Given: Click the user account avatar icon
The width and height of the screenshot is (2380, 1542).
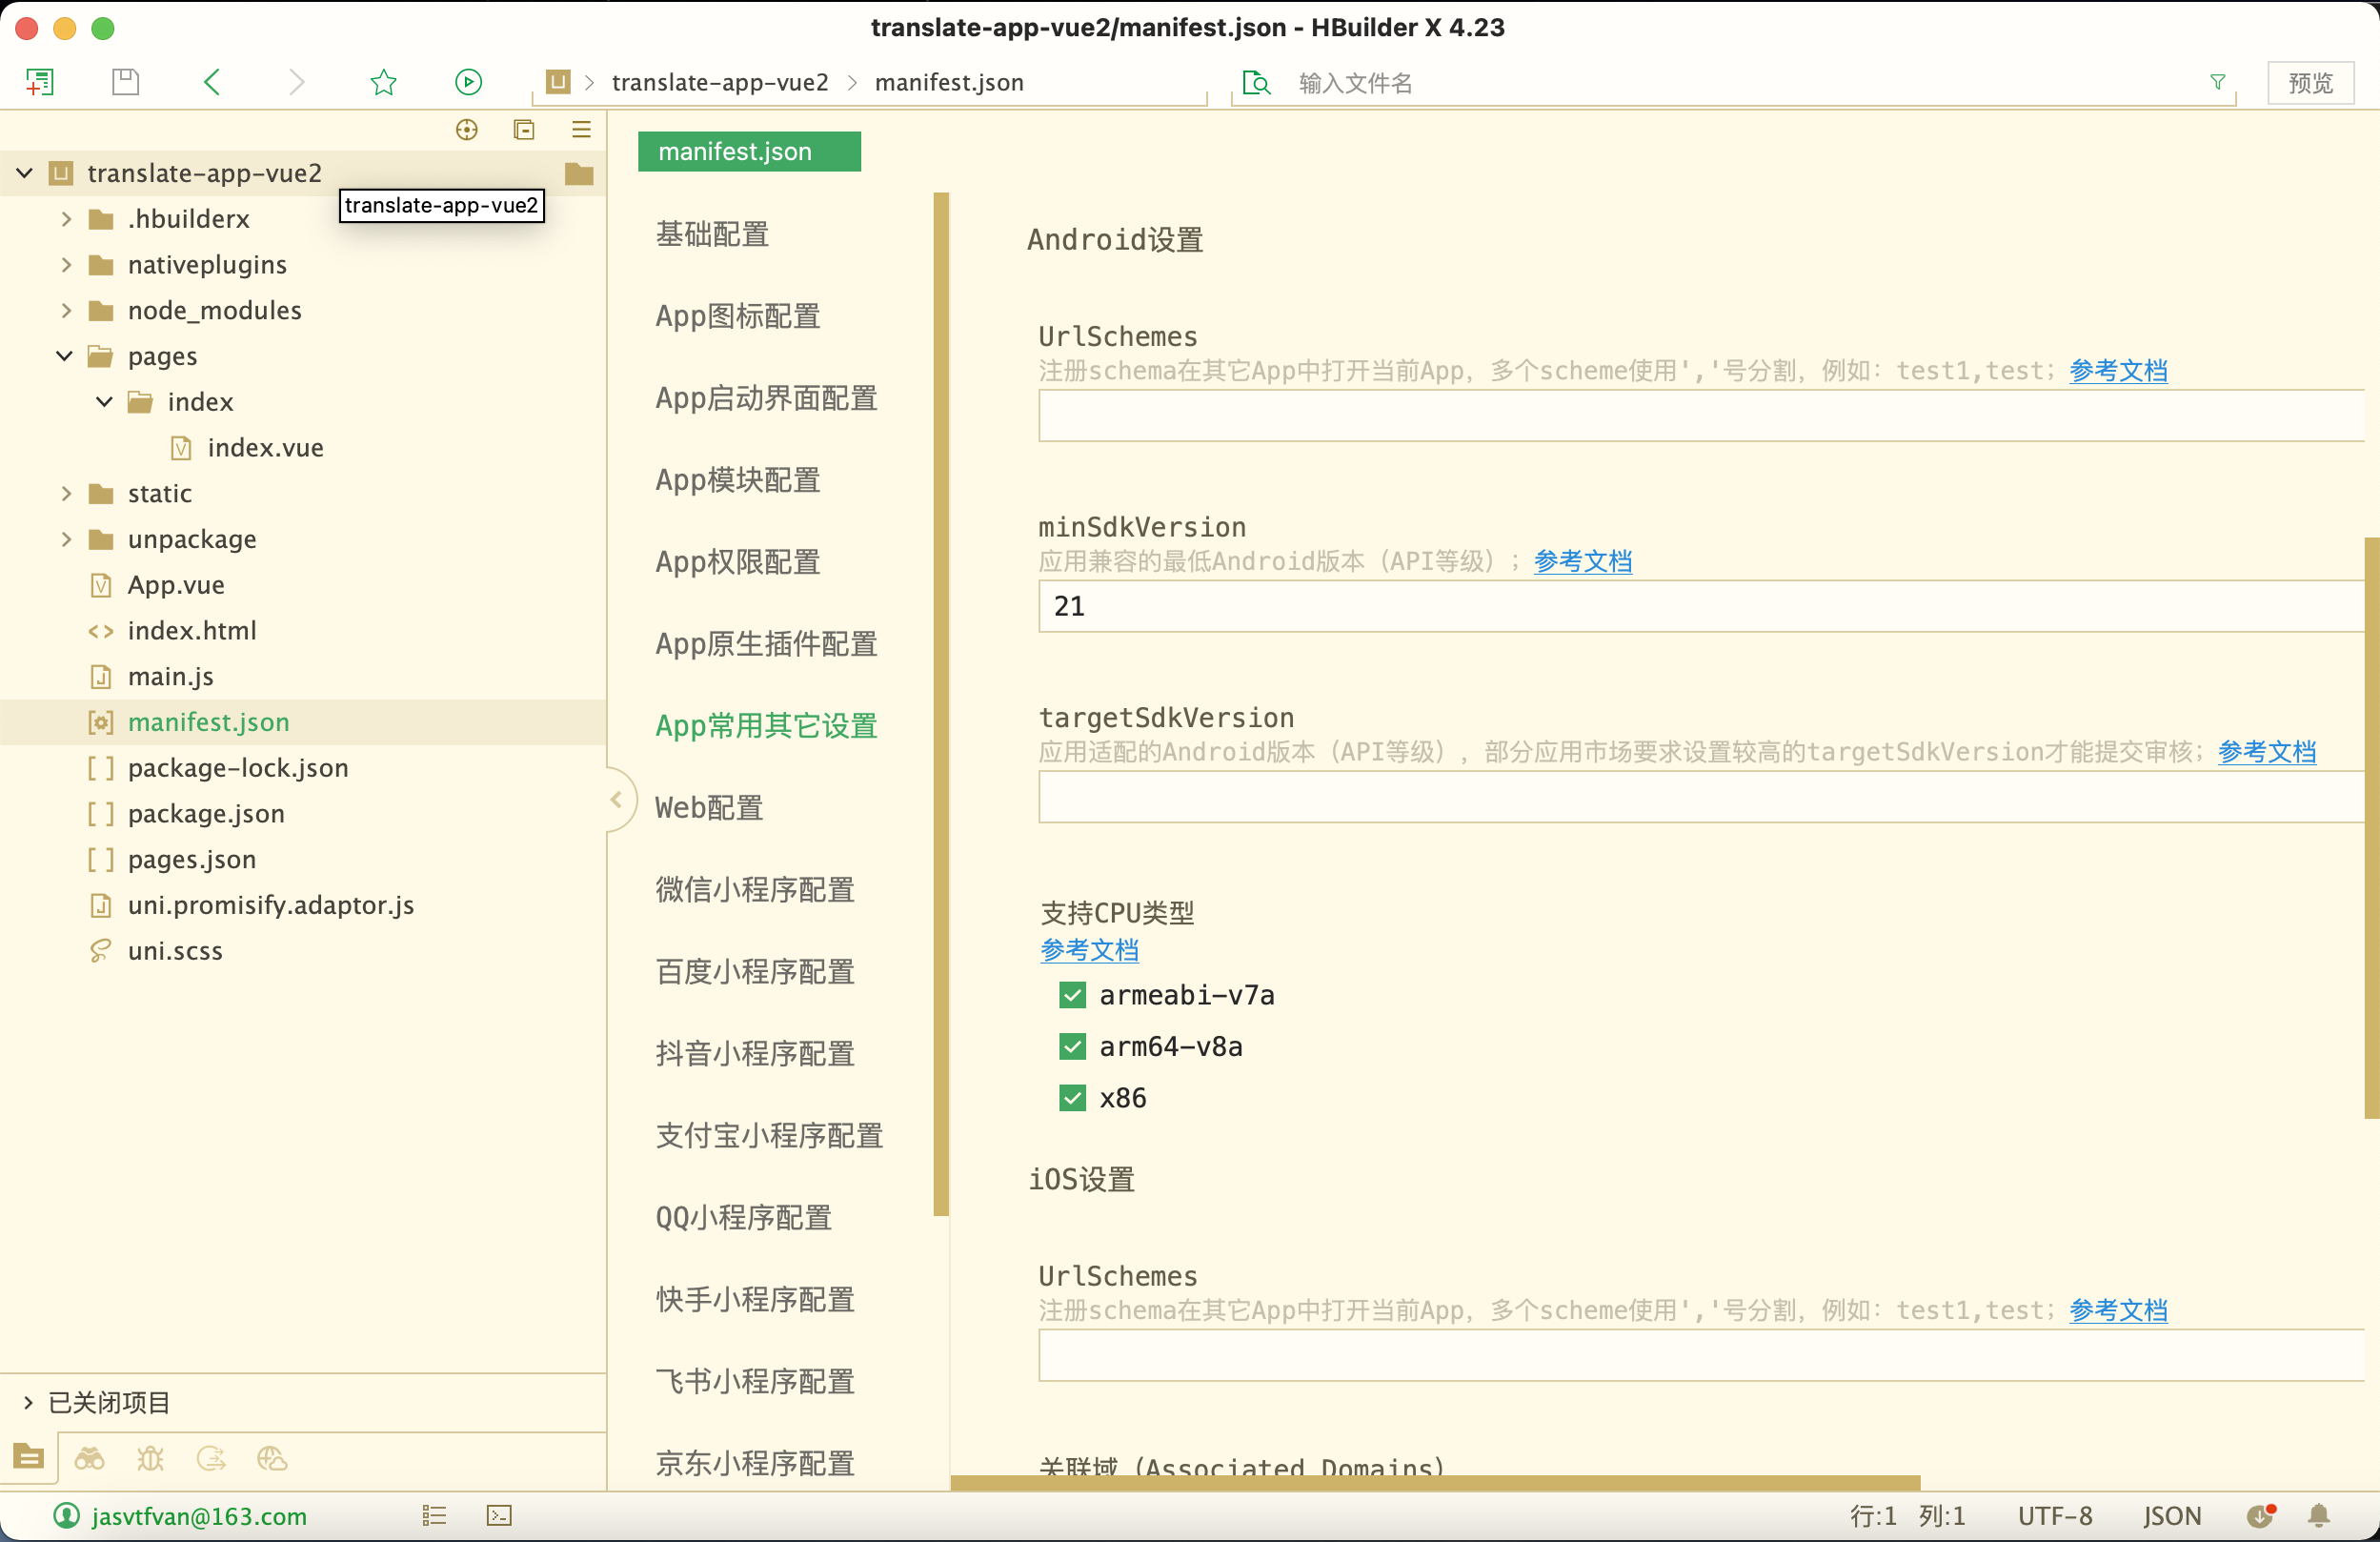Looking at the screenshot, I should 66,1516.
